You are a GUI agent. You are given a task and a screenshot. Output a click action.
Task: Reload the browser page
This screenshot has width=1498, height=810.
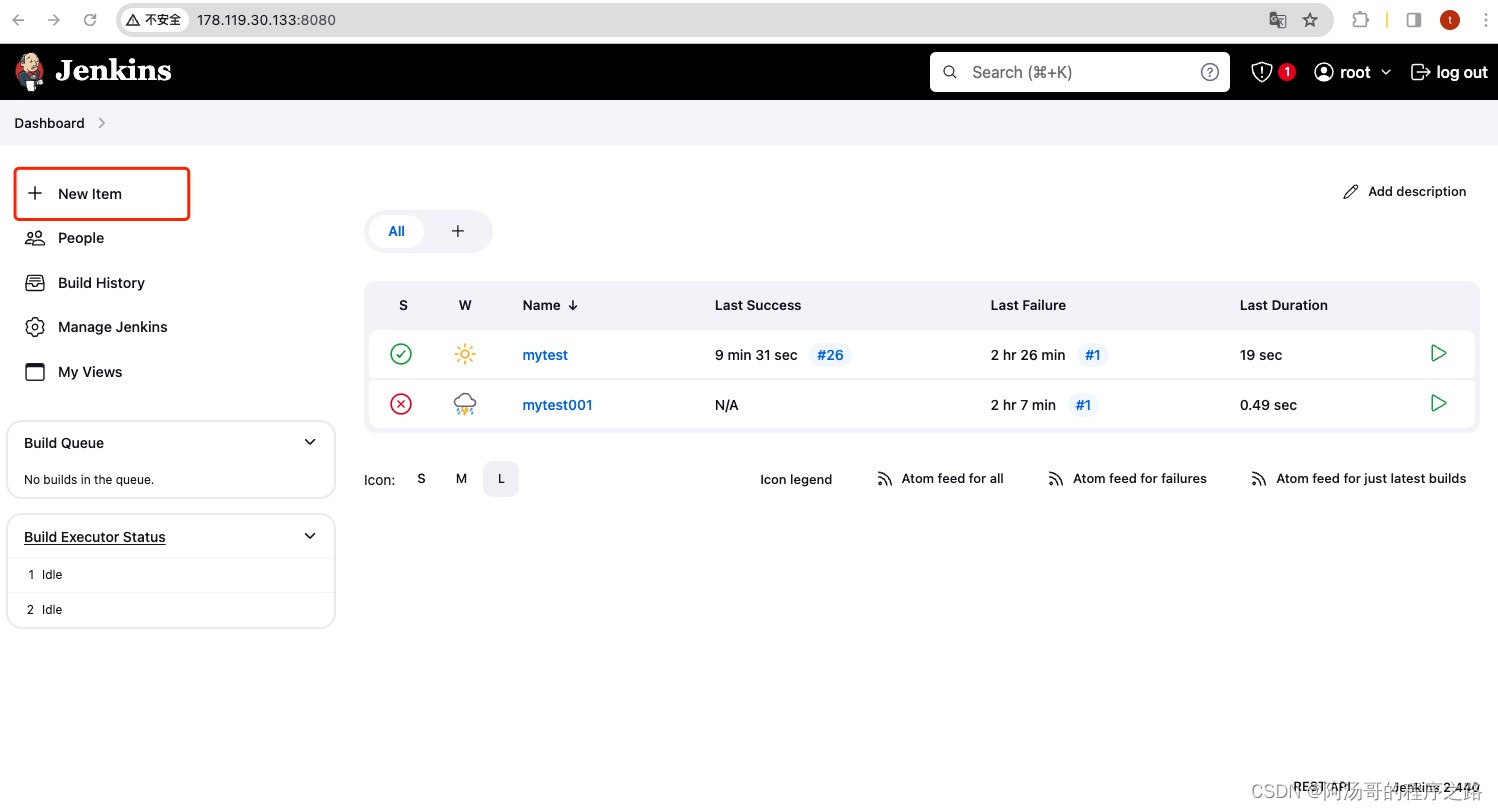(x=90, y=20)
